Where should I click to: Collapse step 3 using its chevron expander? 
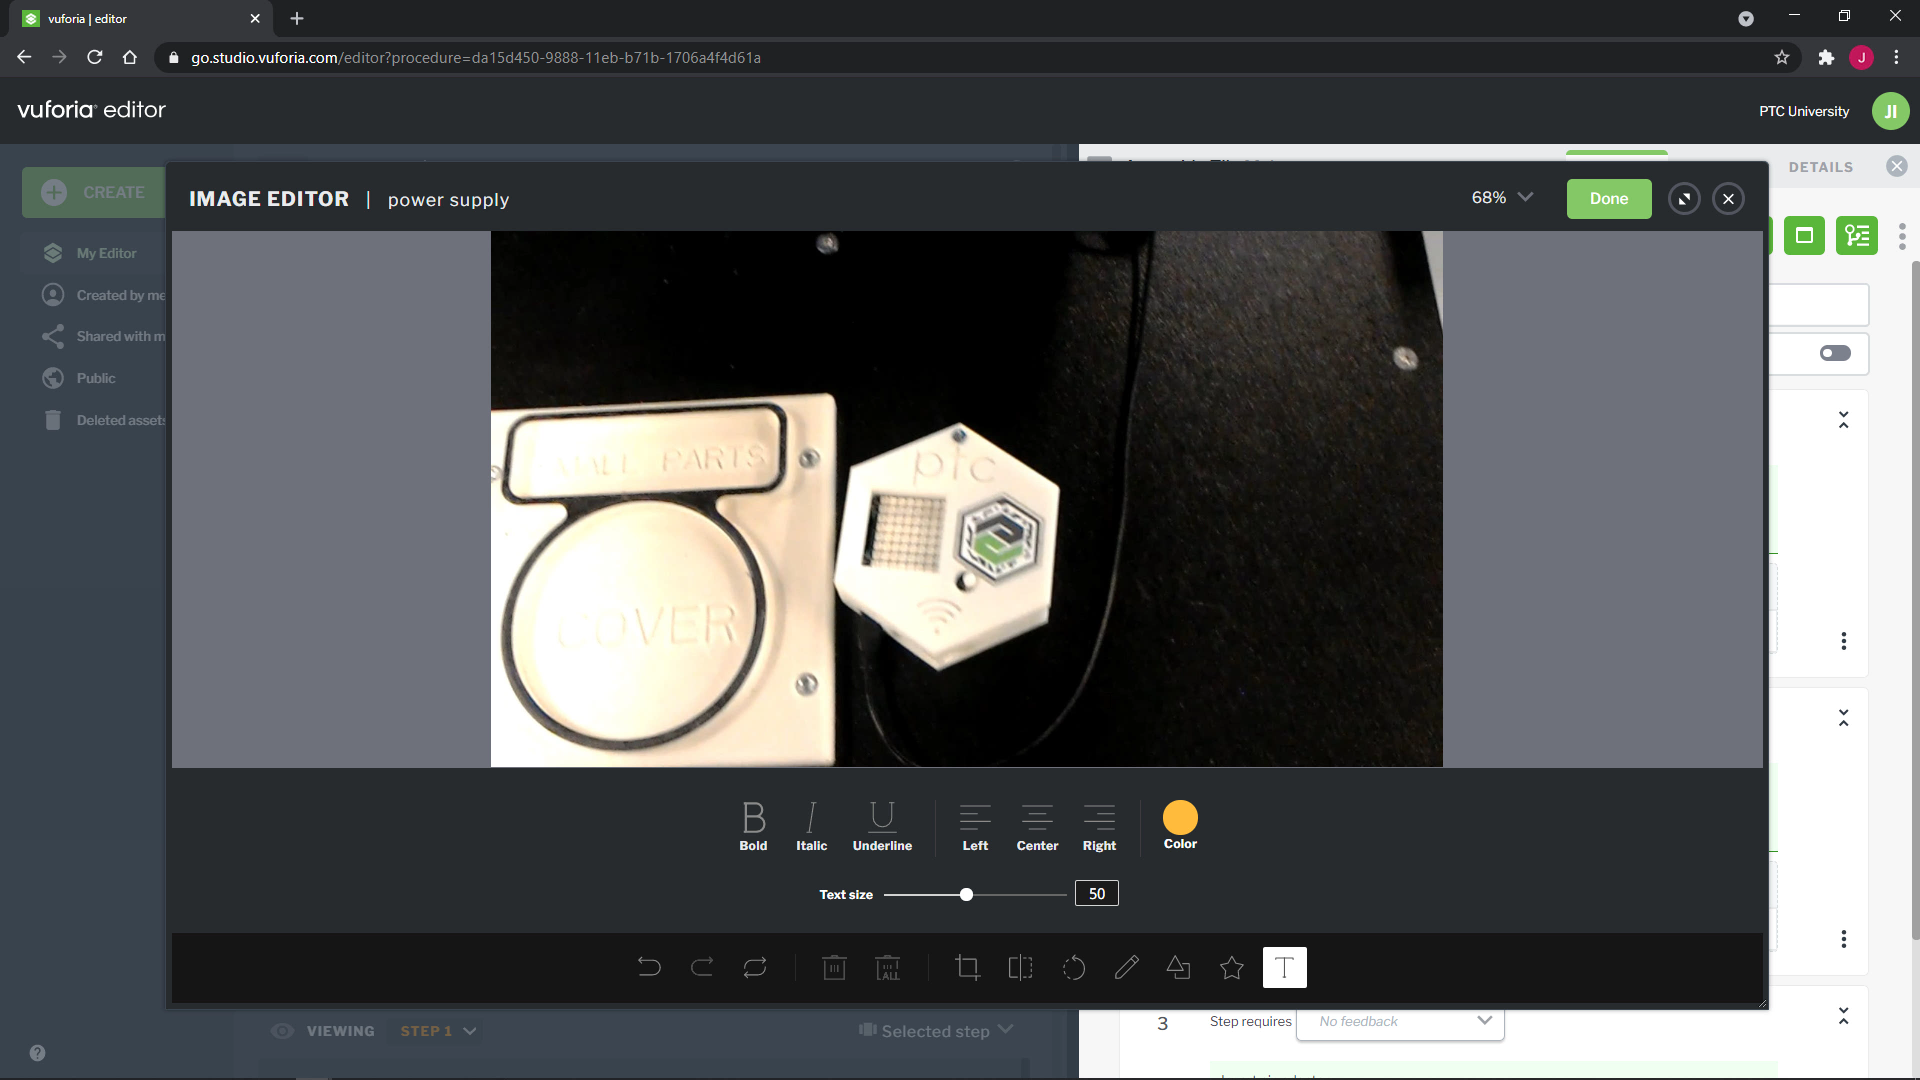[x=1844, y=1016]
